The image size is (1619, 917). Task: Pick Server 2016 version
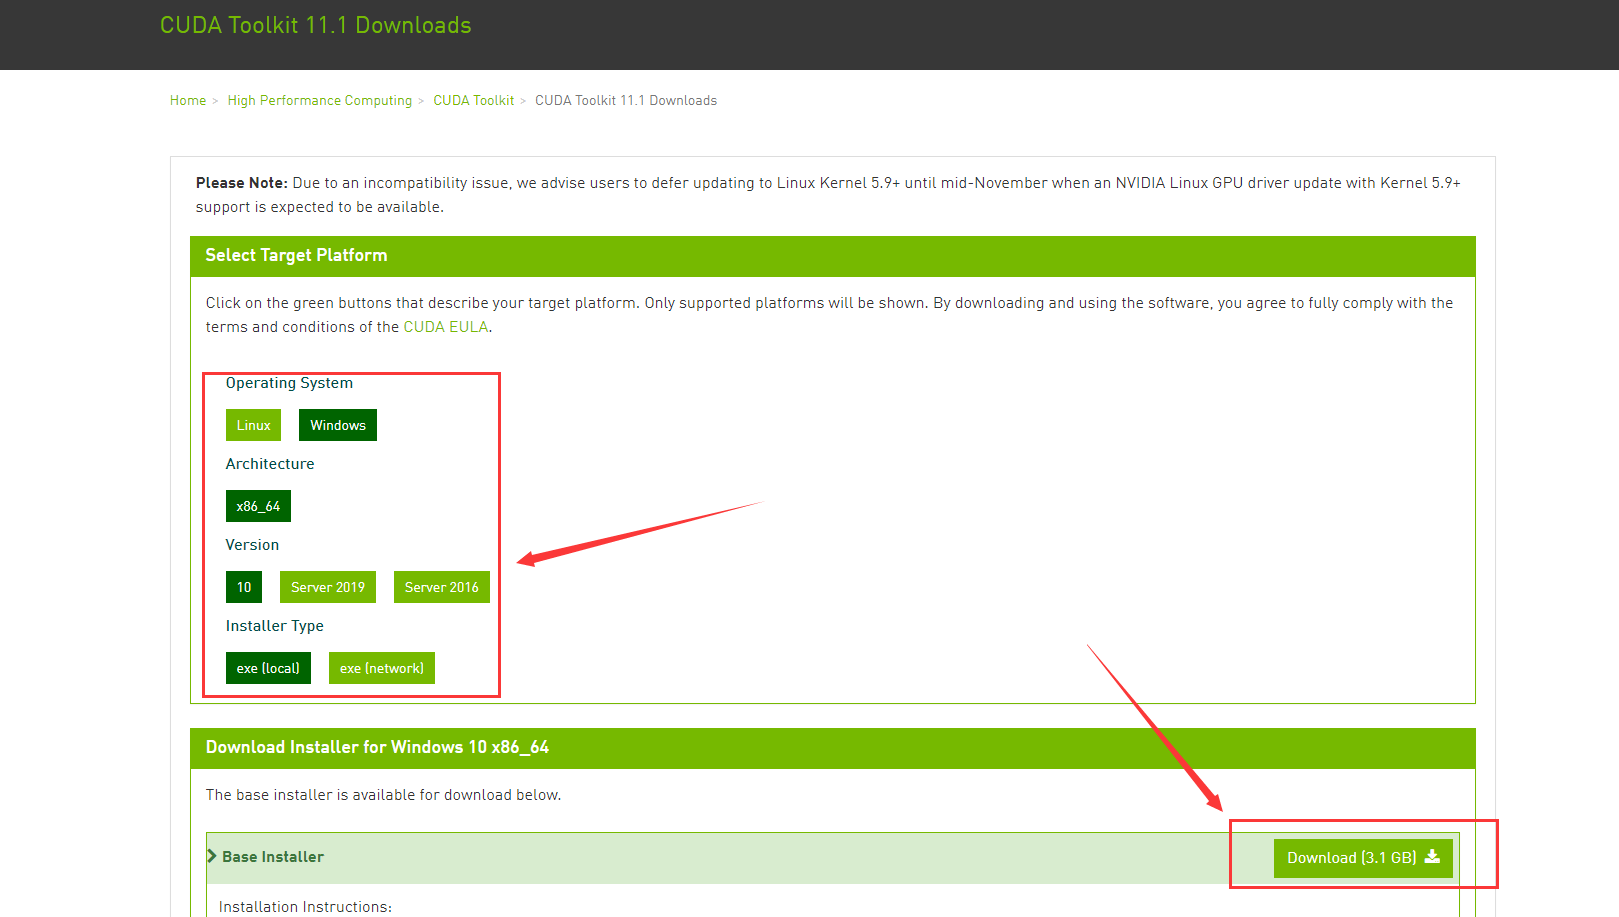tap(442, 587)
